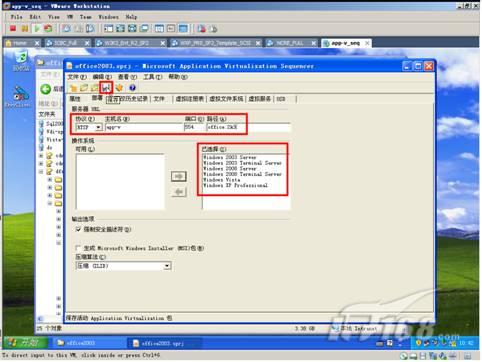Click the right arrow to add OS
This screenshot has width=482, height=362.
(179, 176)
